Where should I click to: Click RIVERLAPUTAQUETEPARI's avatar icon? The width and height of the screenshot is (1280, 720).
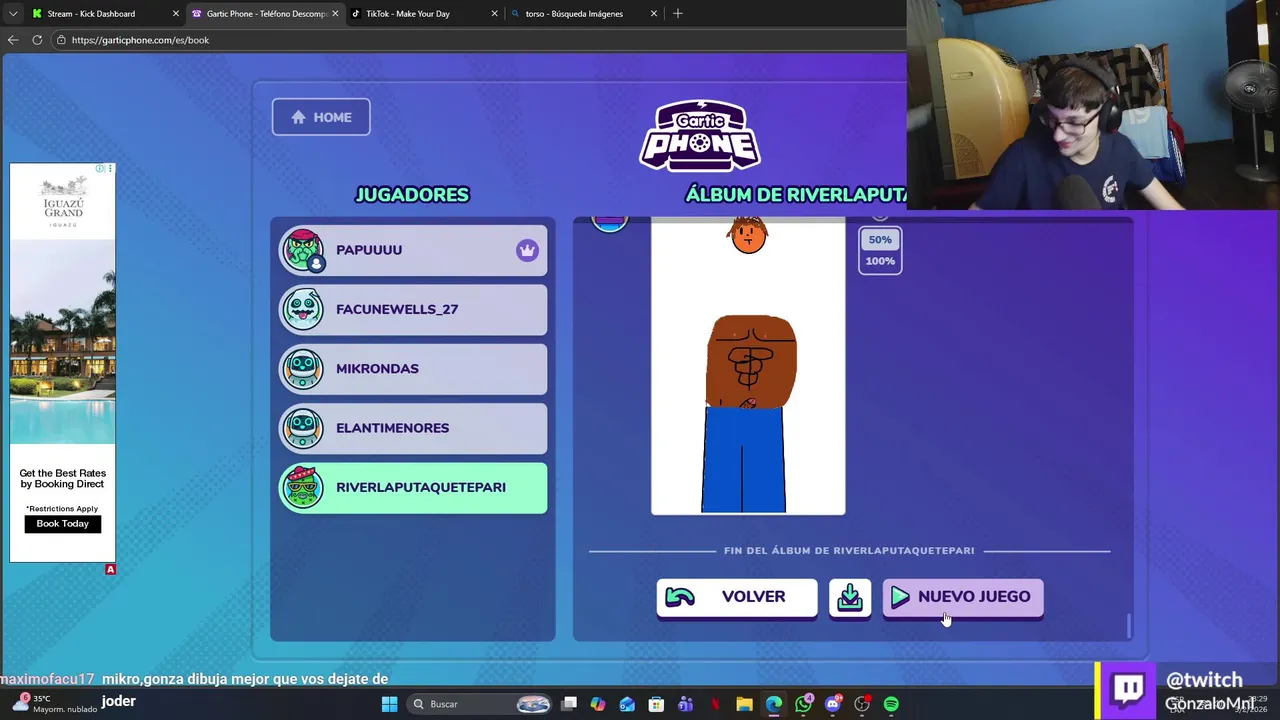(303, 487)
